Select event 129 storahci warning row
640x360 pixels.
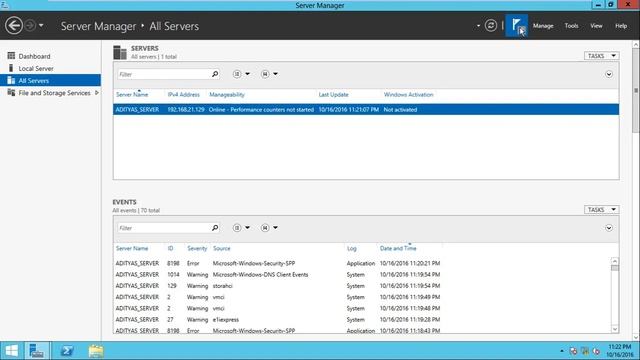tap(362, 286)
